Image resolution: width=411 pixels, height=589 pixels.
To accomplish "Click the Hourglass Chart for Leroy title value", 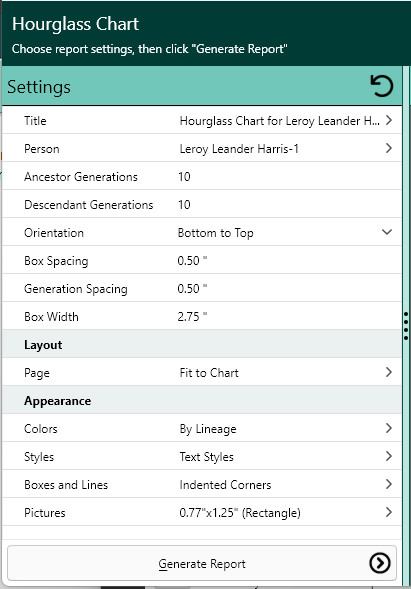I will (280, 121).
